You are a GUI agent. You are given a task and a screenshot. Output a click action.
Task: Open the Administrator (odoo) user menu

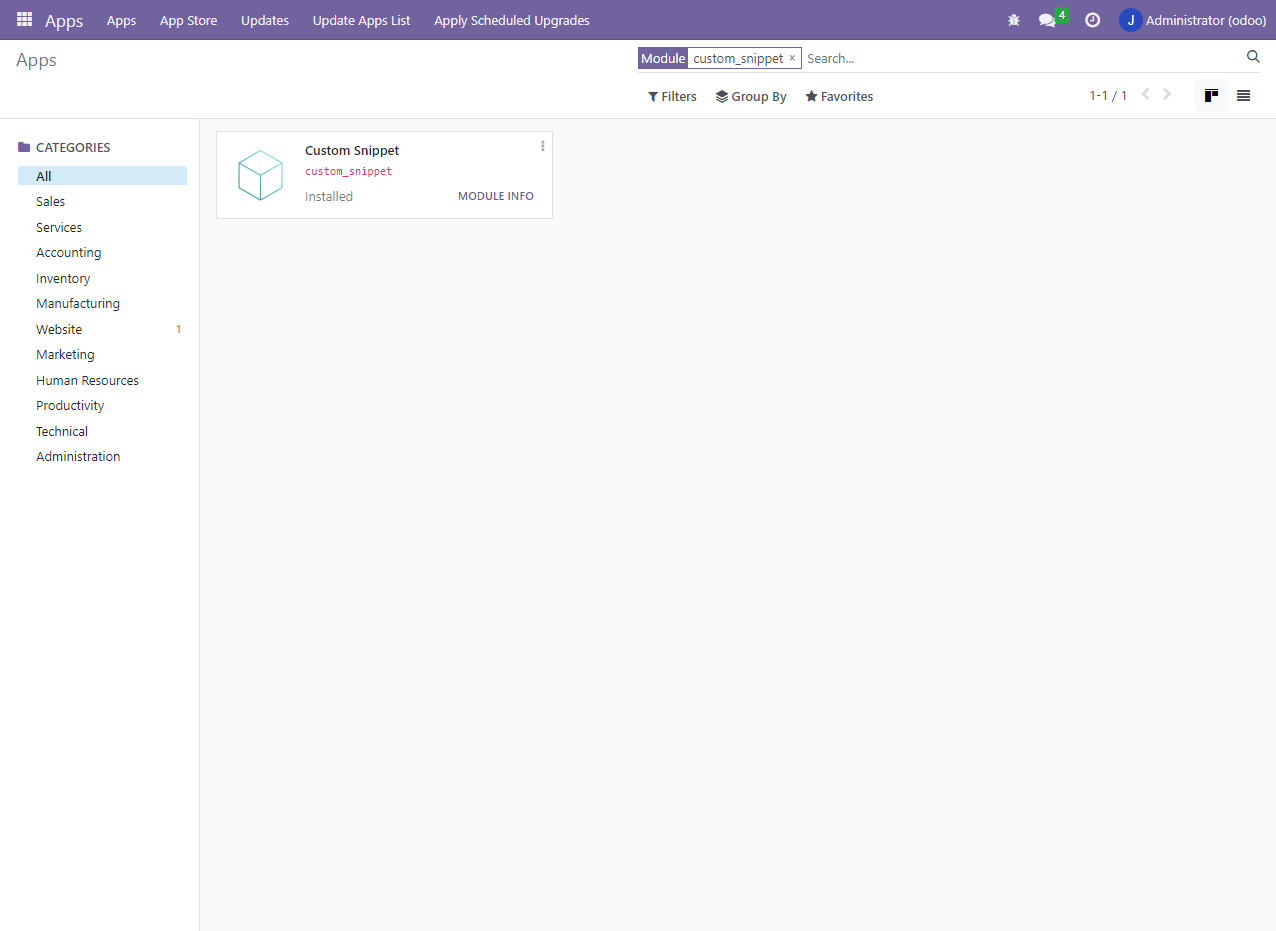[x=1193, y=20]
